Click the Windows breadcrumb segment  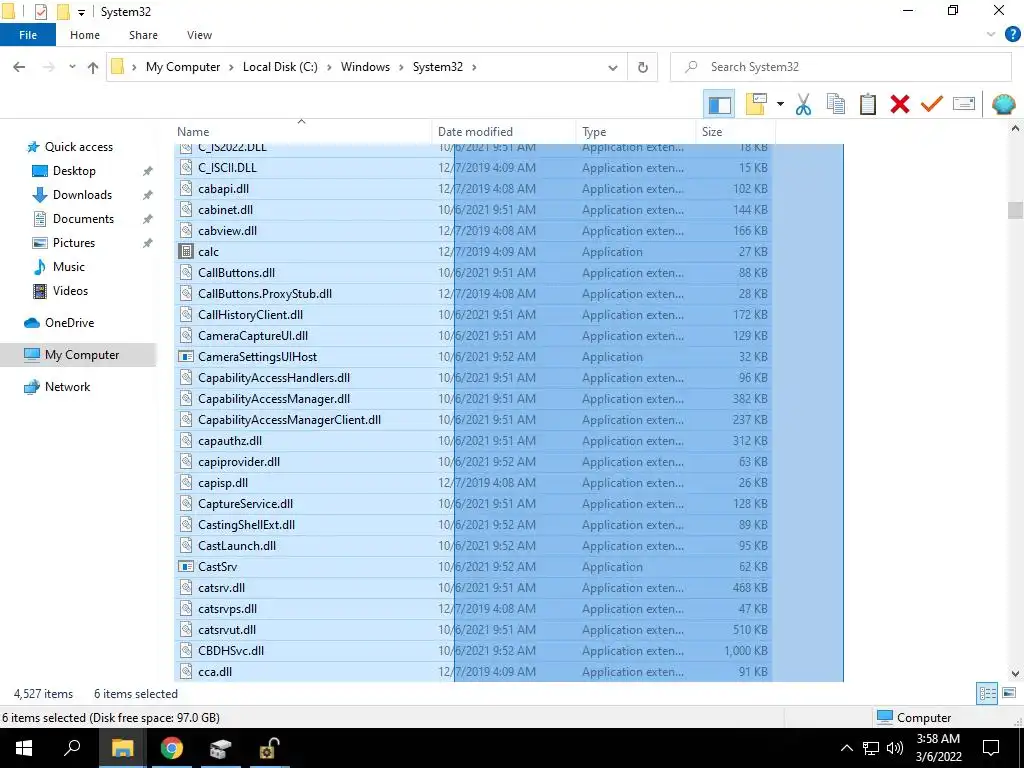coord(365,67)
